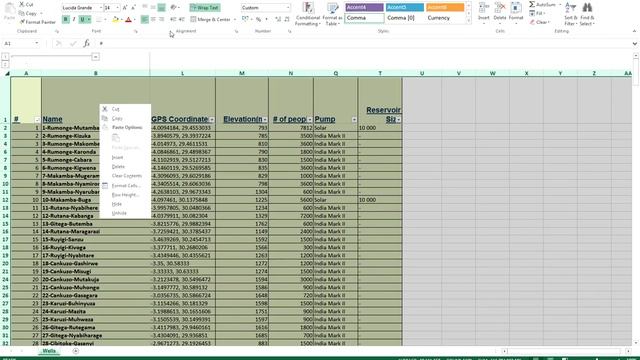
Task: Click the Borders icon
Action: [x=98, y=19]
